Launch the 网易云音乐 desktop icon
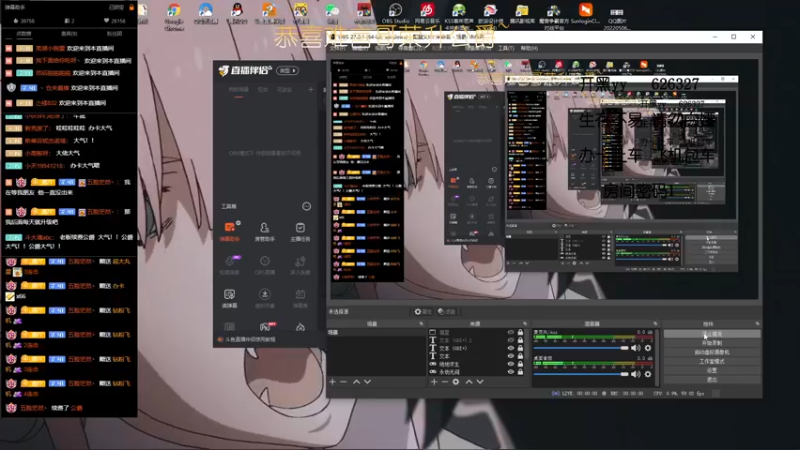This screenshot has width=800, height=450. (427, 14)
